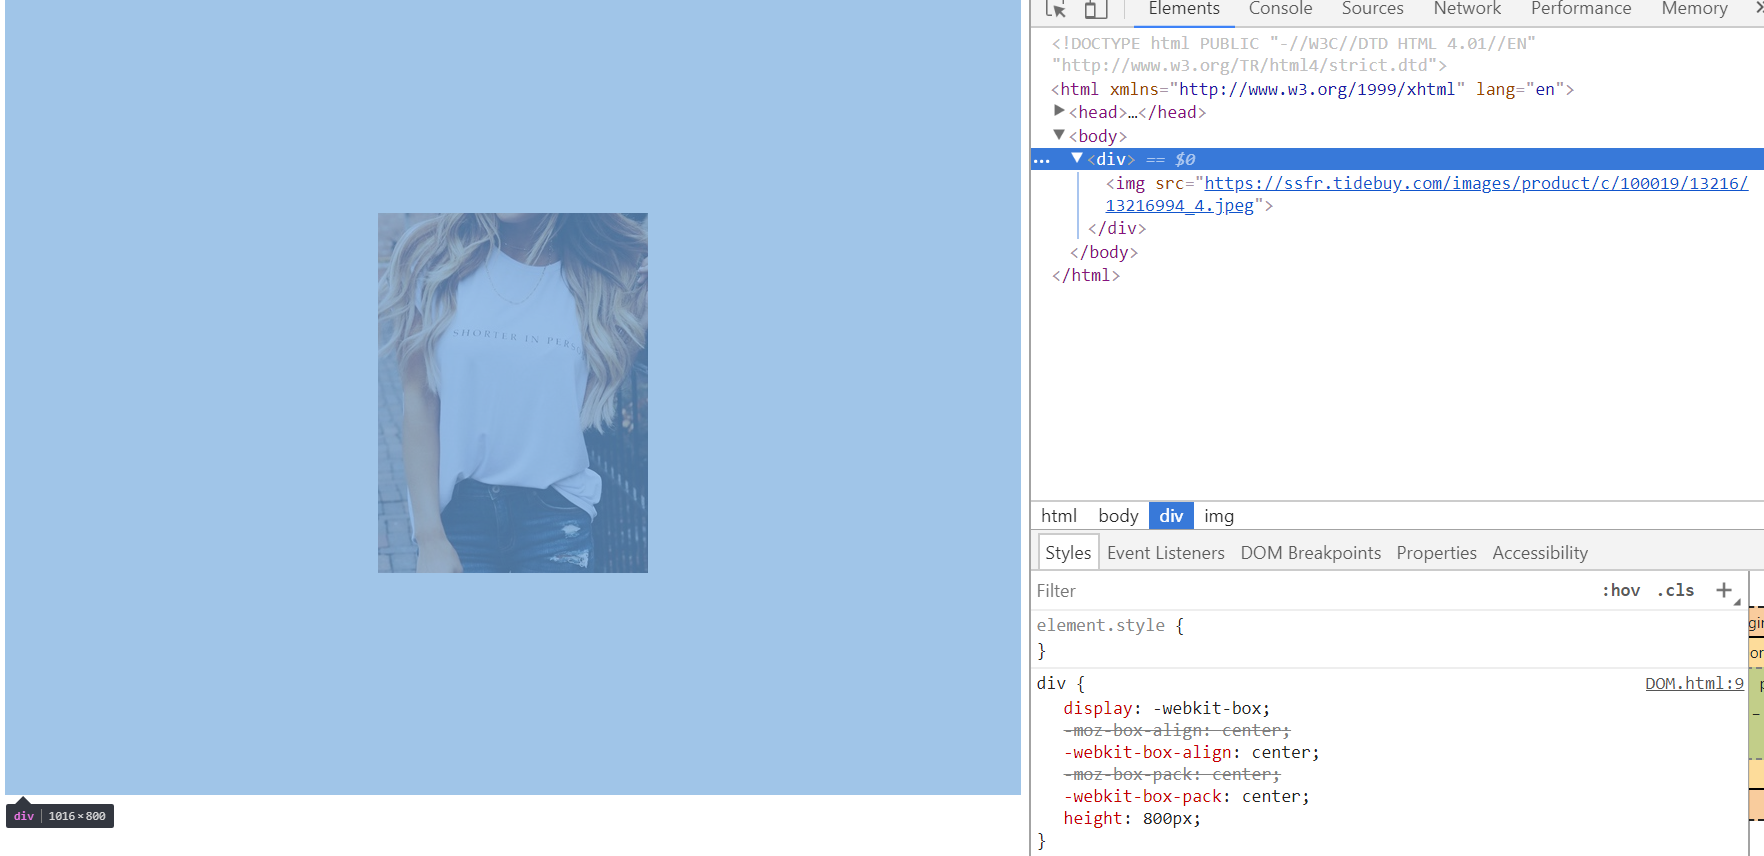Add new style rule plus icon
Image resolution: width=1764 pixels, height=856 pixels.
coord(1724,590)
